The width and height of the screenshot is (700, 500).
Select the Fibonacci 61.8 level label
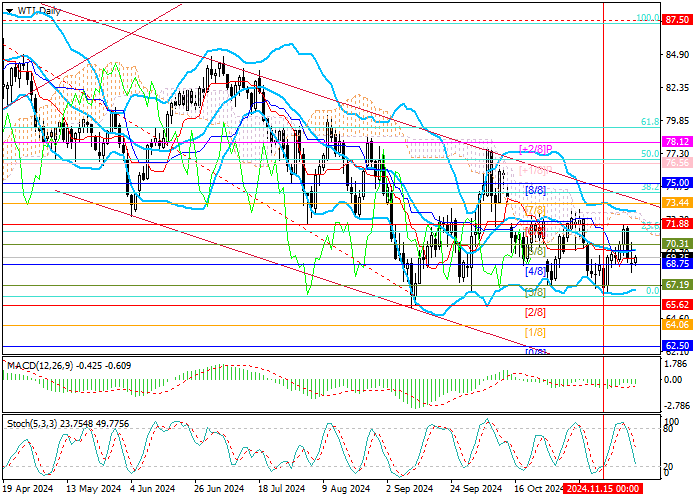(650, 122)
